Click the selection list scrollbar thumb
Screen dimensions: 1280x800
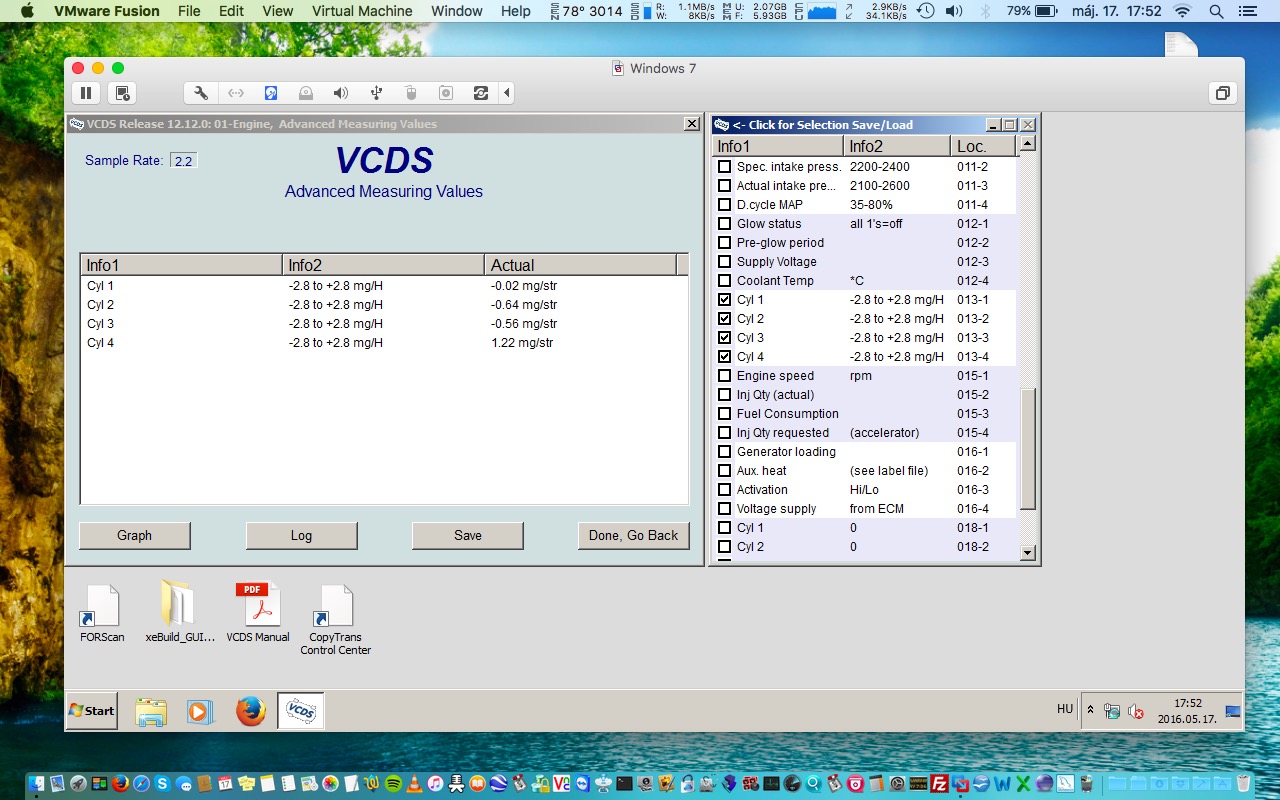pos(1027,450)
